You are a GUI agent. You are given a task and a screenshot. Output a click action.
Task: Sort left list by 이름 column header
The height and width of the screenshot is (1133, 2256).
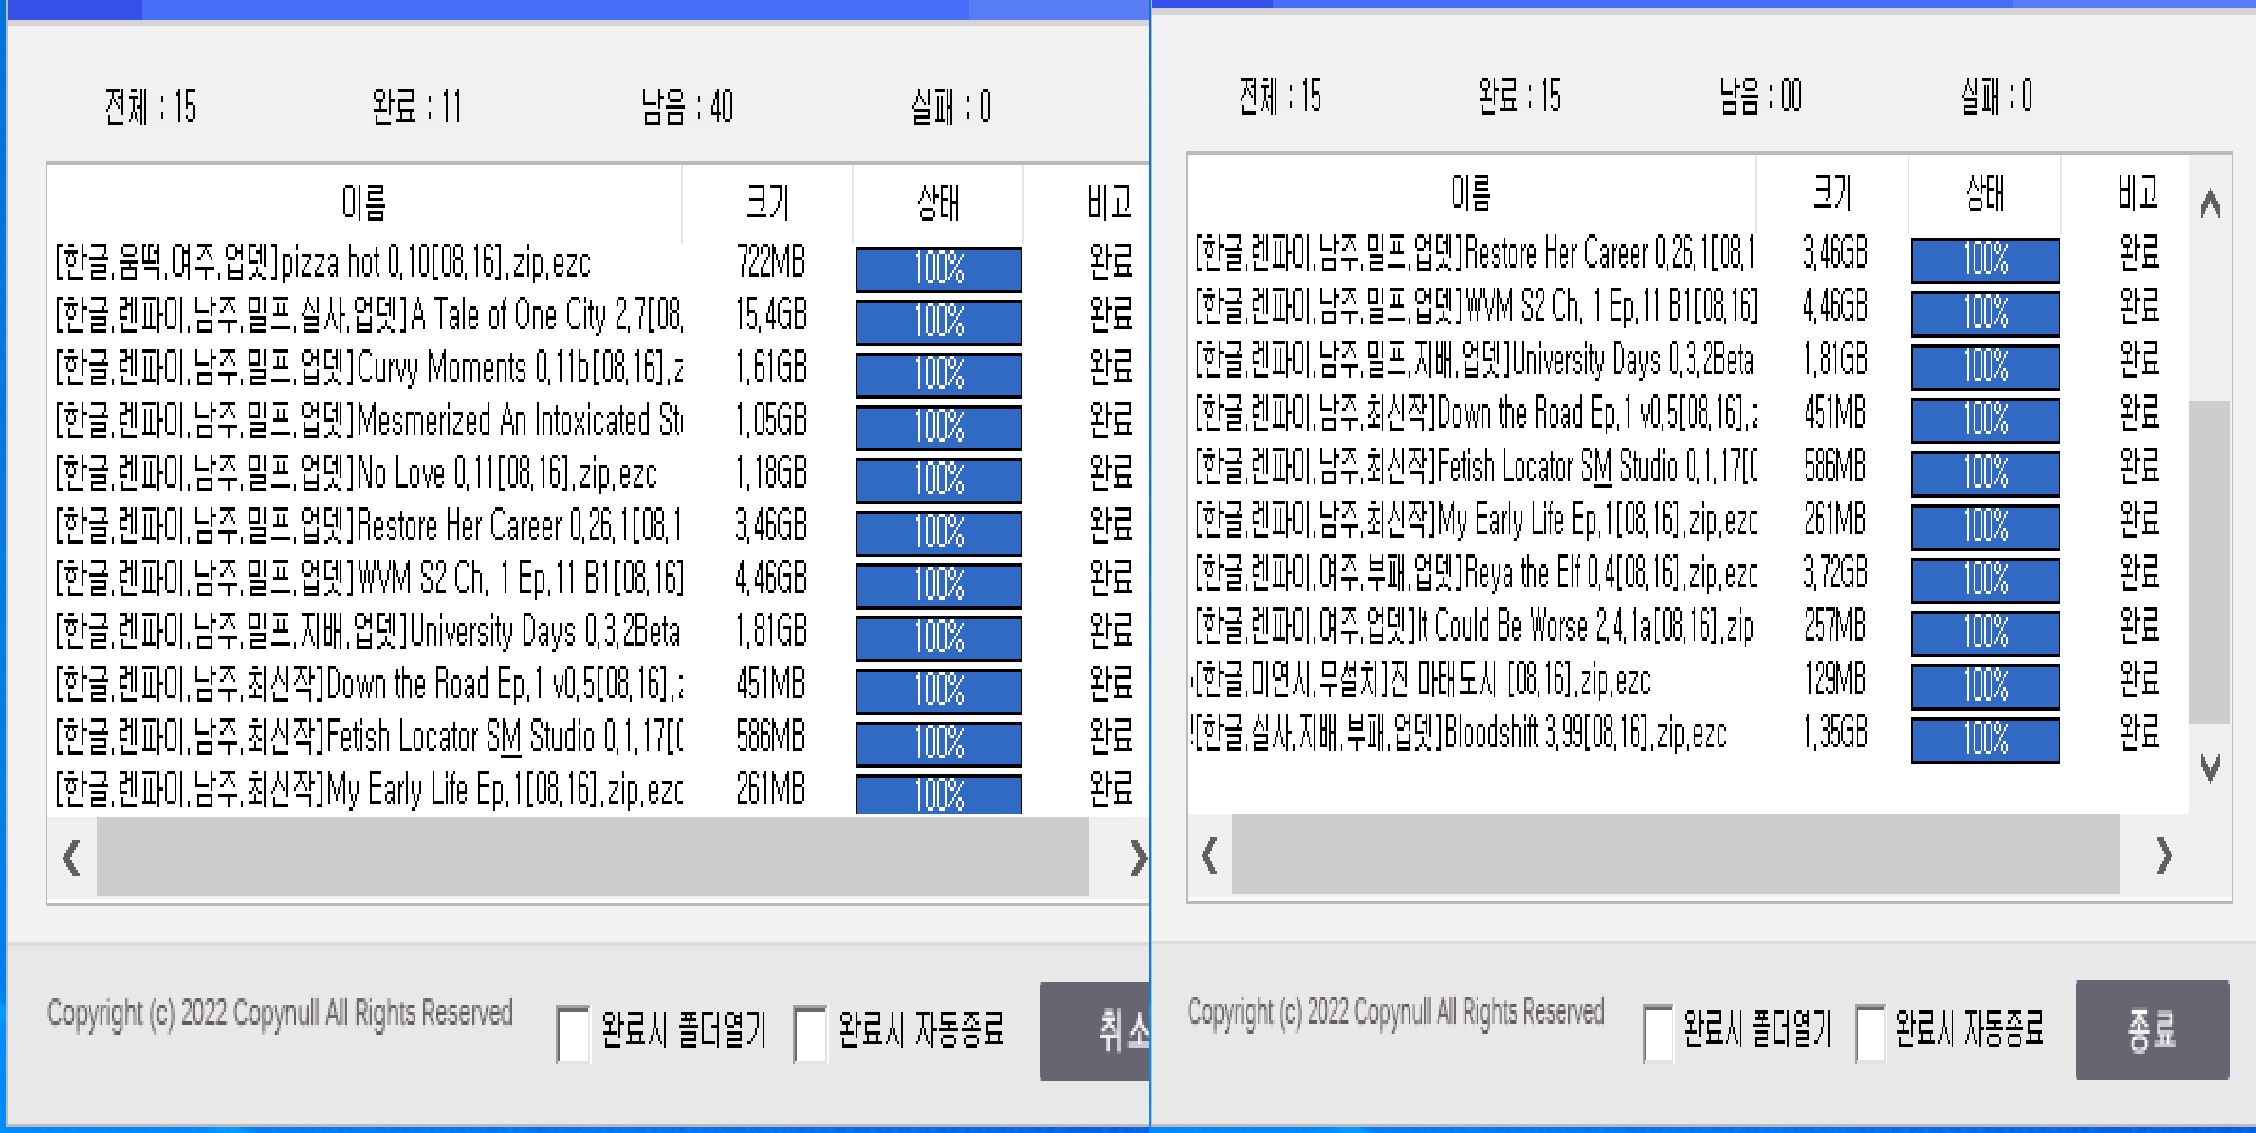[364, 203]
